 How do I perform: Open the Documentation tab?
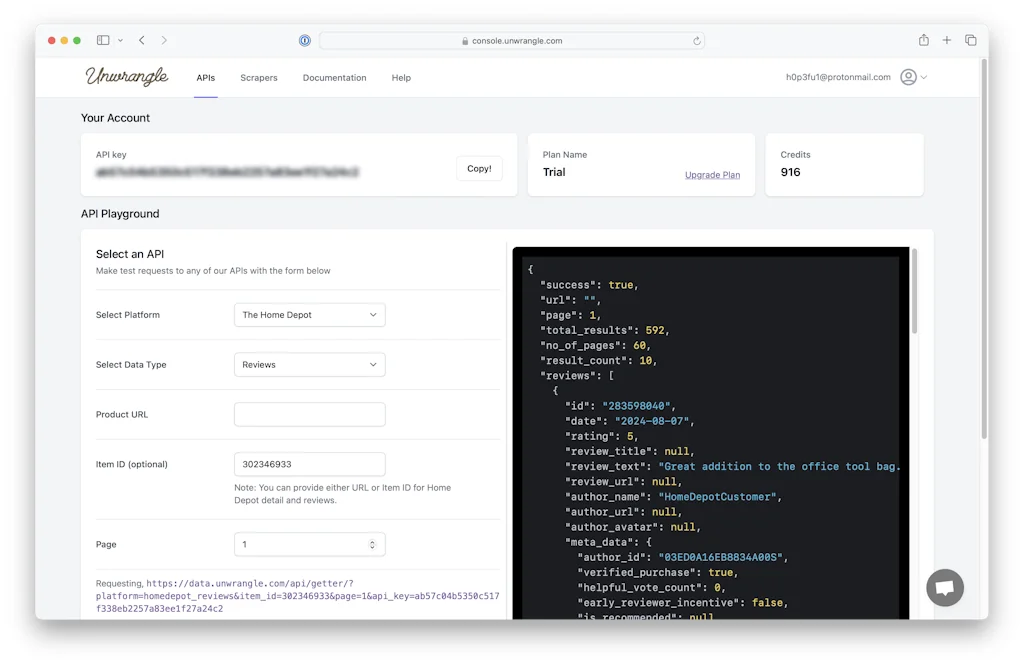coord(334,78)
